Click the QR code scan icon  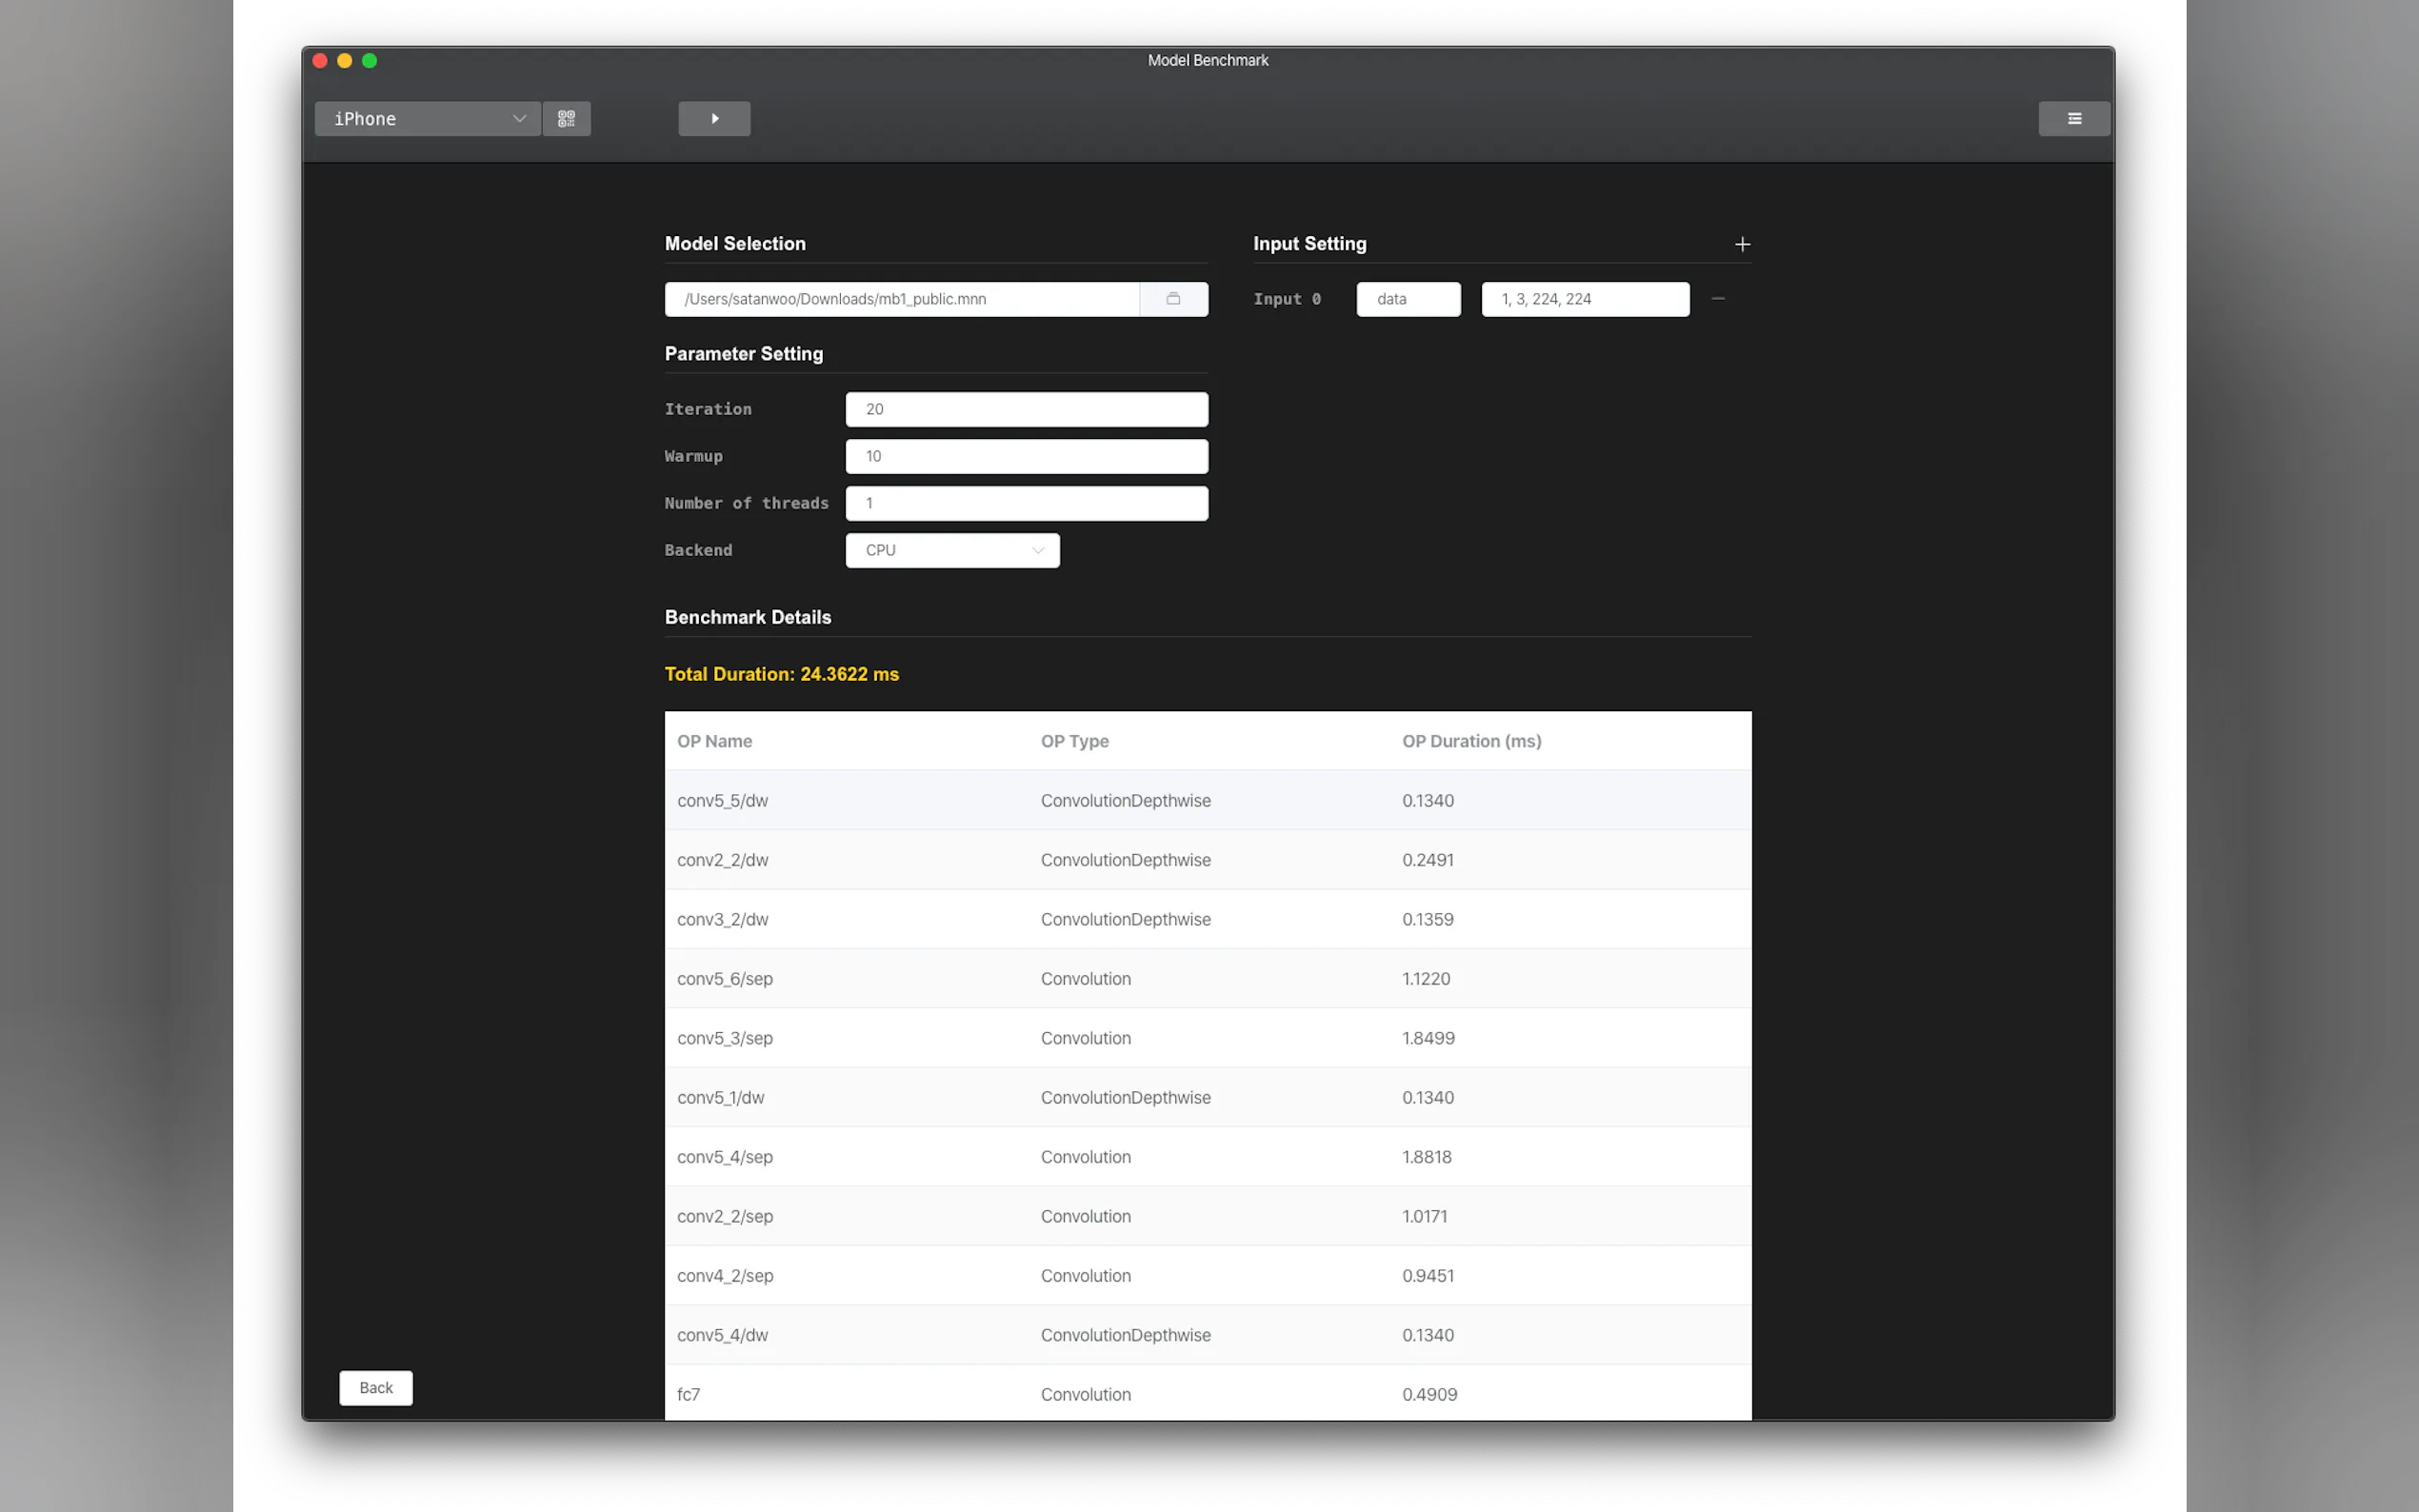click(x=566, y=119)
